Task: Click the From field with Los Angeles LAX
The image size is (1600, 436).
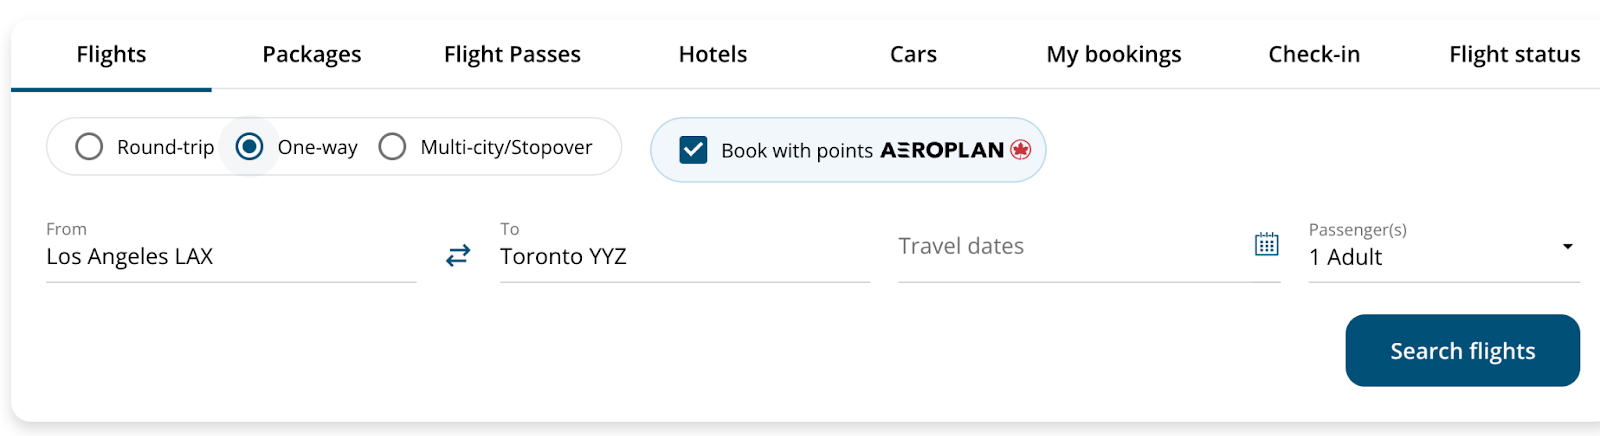Action: click(230, 256)
